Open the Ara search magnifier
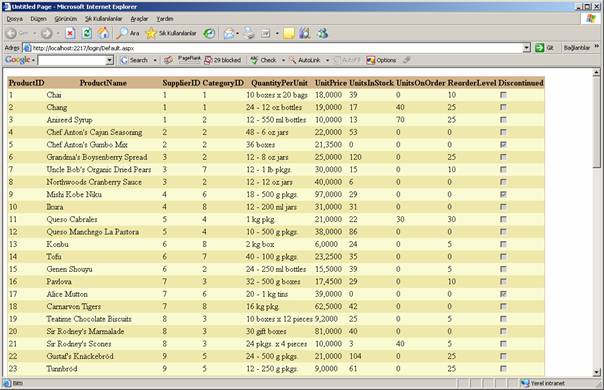This screenshot has height=390, width=604. coord(122,34)
